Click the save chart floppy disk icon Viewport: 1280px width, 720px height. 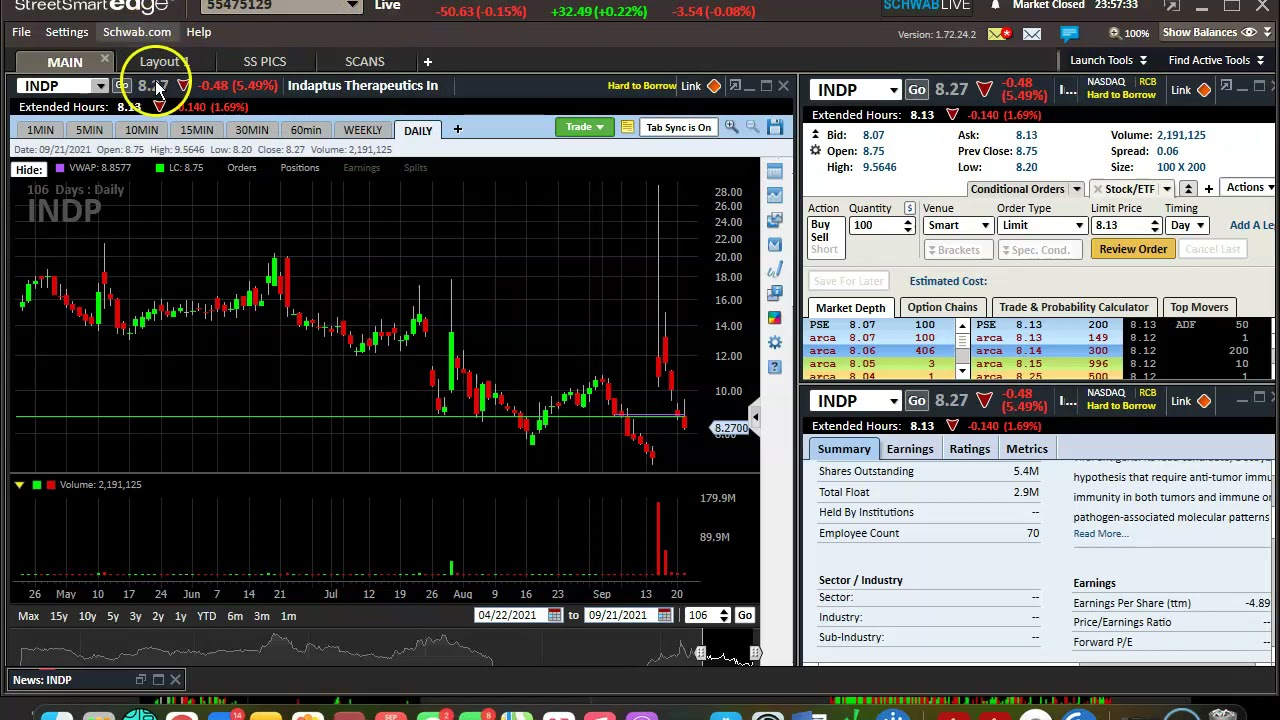[x=776, y=127]
